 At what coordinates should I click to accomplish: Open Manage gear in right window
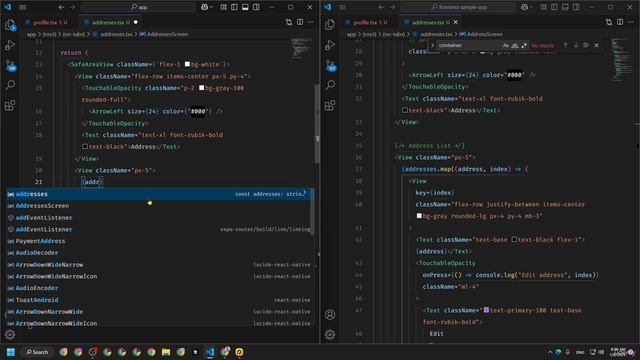[x=330, y=335]
